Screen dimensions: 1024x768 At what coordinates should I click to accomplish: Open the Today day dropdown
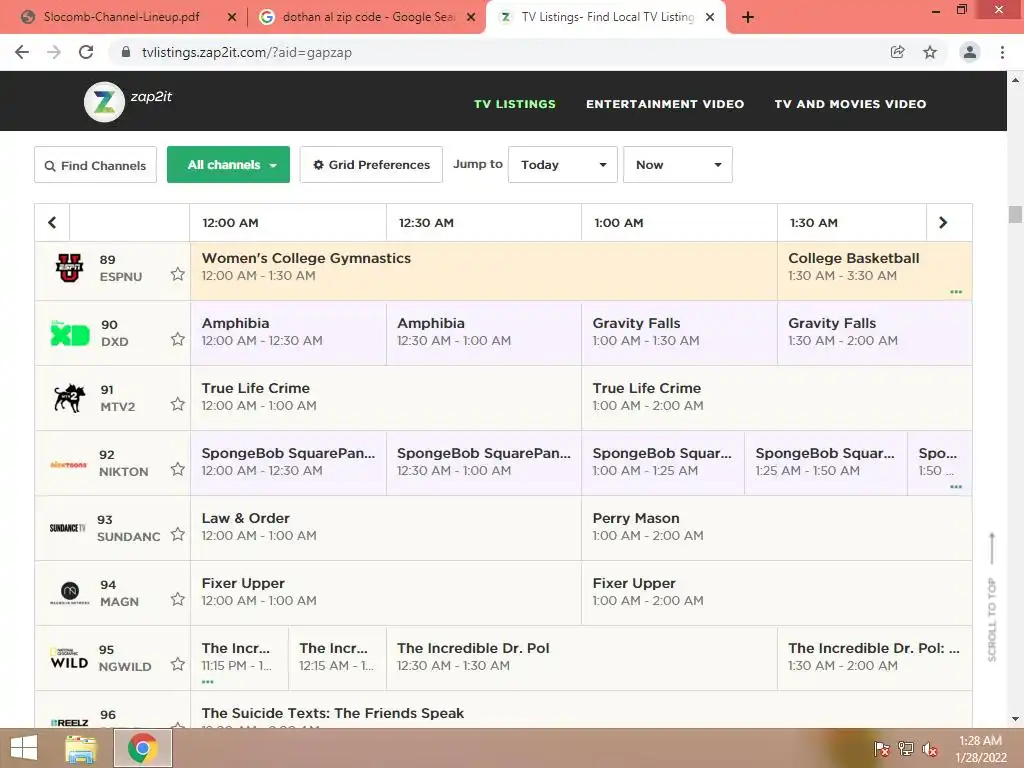[563, 165]
